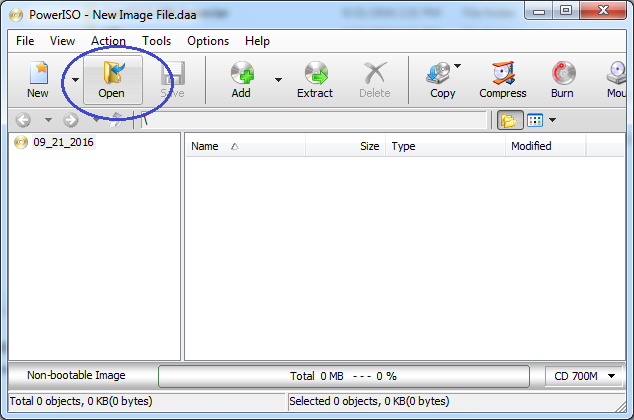Open the Action menu

pos(108,41)
